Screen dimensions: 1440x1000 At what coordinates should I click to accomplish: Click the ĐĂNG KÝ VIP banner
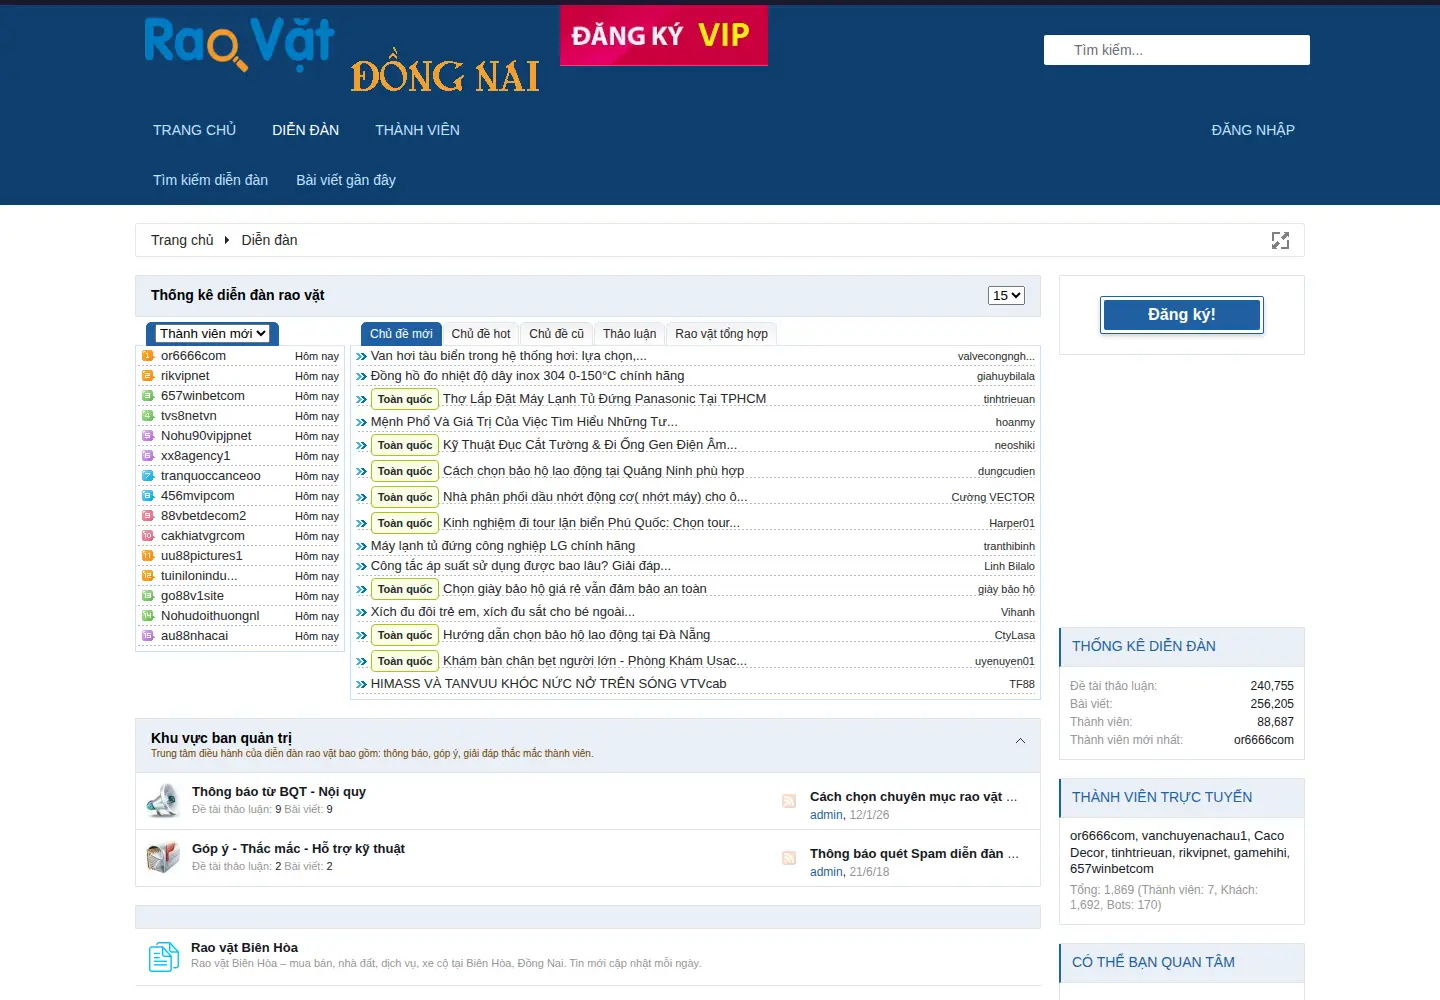[664, 36]
